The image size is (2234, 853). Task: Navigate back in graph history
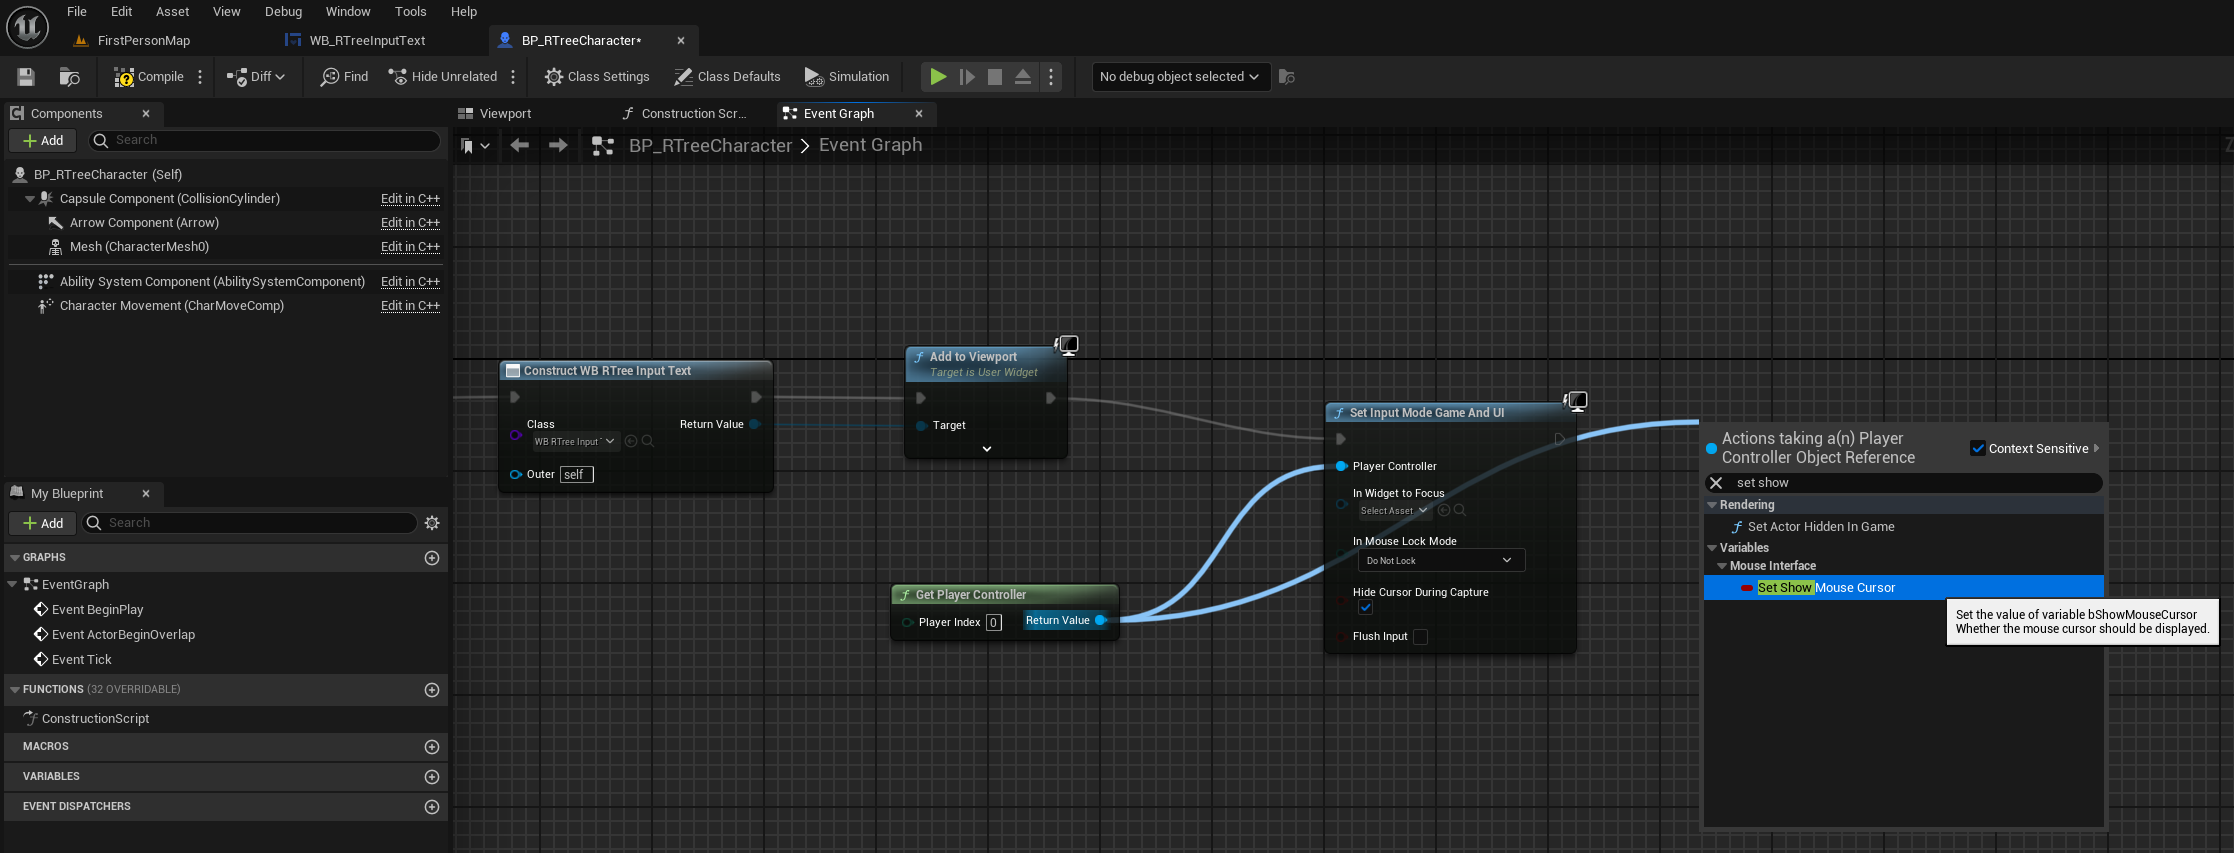(519, 146)
